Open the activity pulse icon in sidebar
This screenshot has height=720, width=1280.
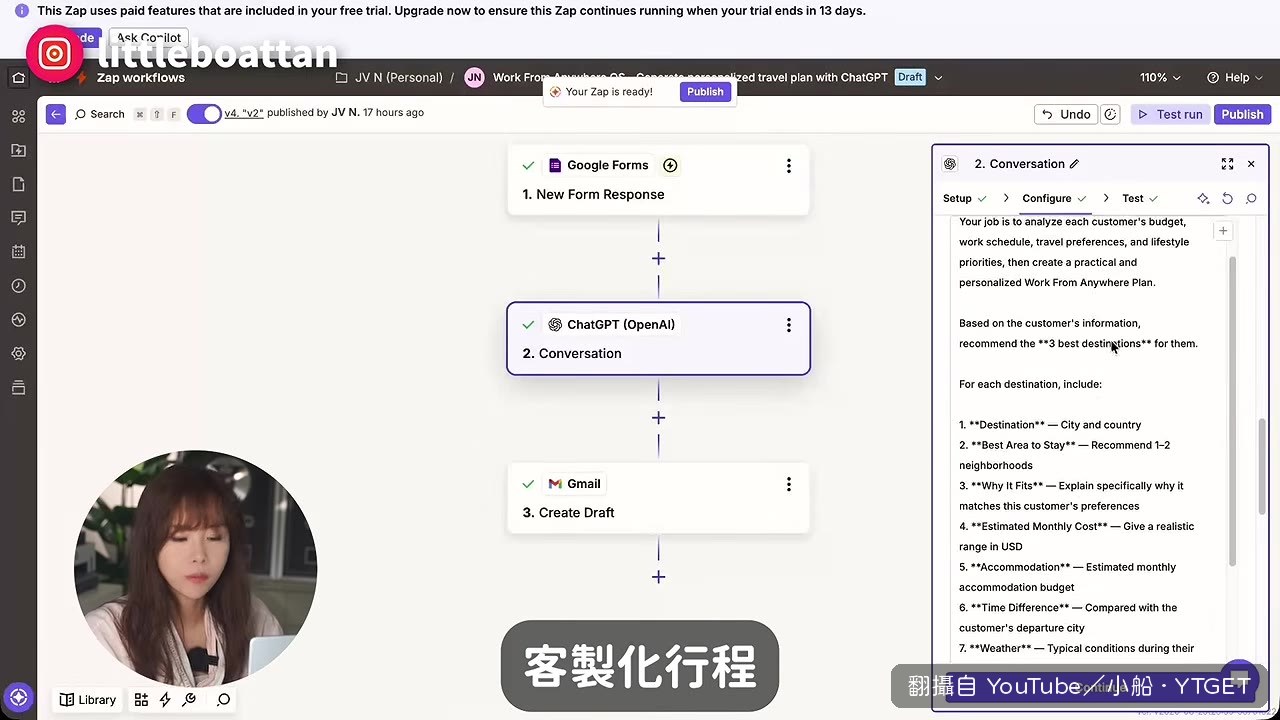pos(18,320)
